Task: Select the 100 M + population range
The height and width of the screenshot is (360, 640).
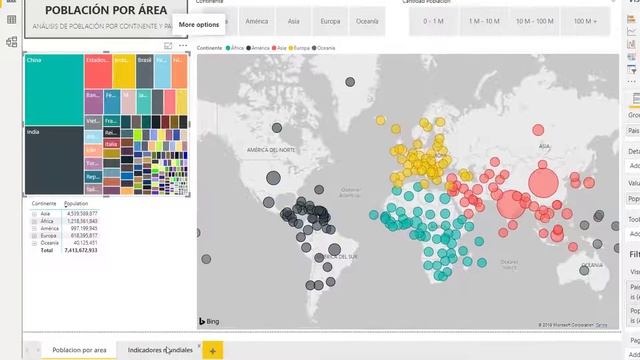Action: [585, 21]
